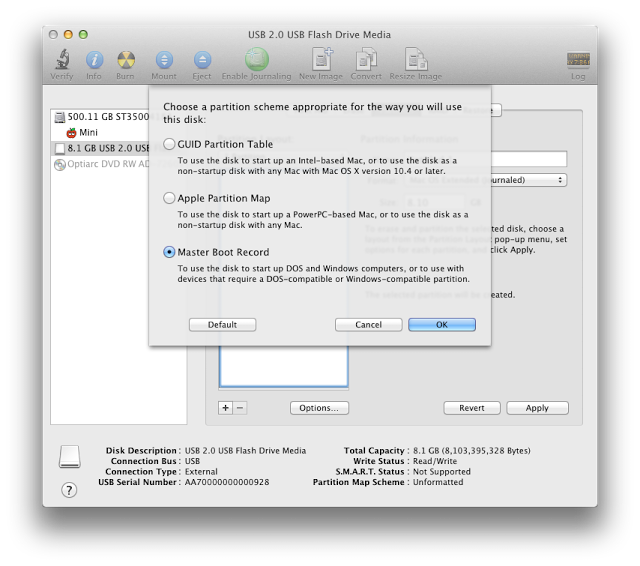The image size is (640, 566).
Task: Click the Convert toolbar icon
Action: tap(366, 59)
